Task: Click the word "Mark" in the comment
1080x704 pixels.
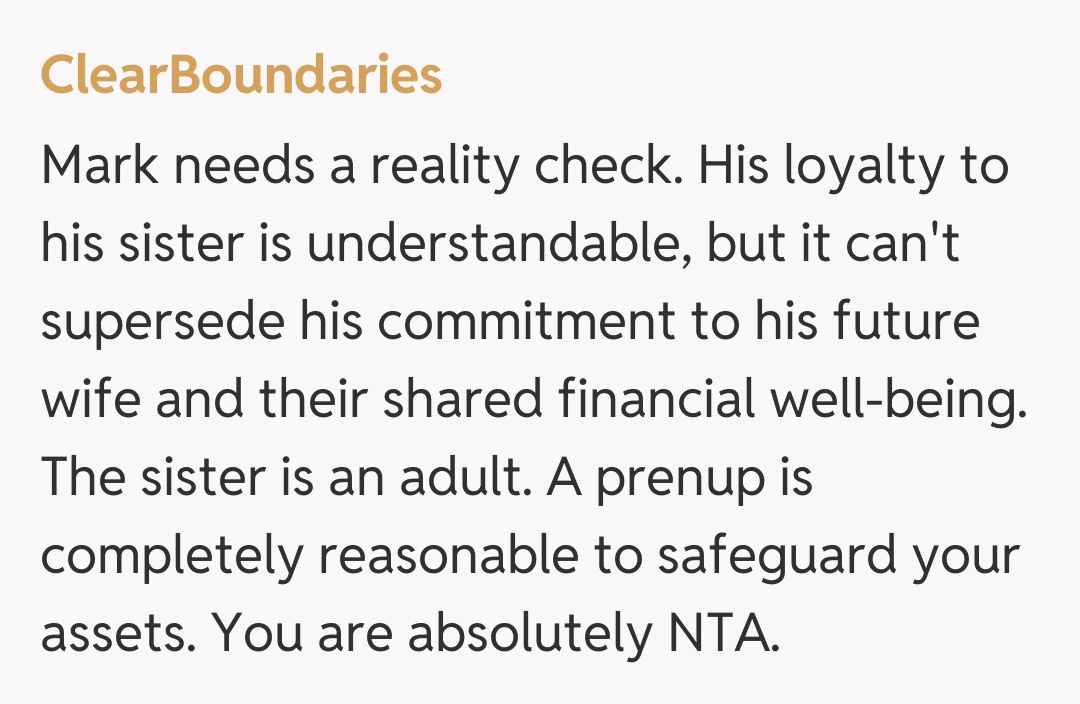Action: [x=98, y=167]
